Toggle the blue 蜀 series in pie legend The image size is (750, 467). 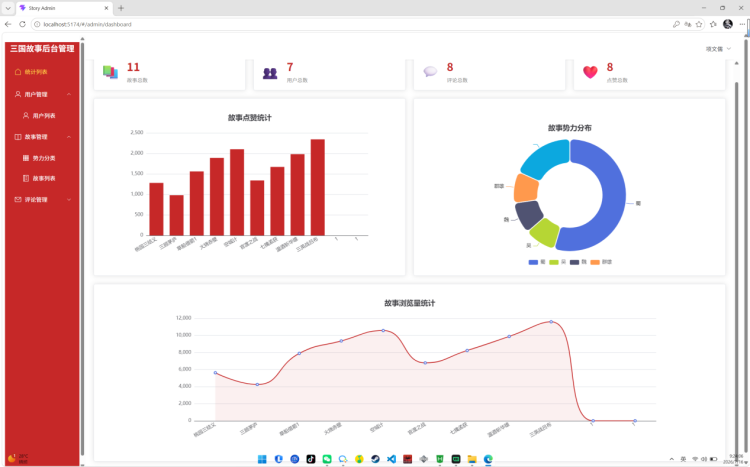(537, 262)
